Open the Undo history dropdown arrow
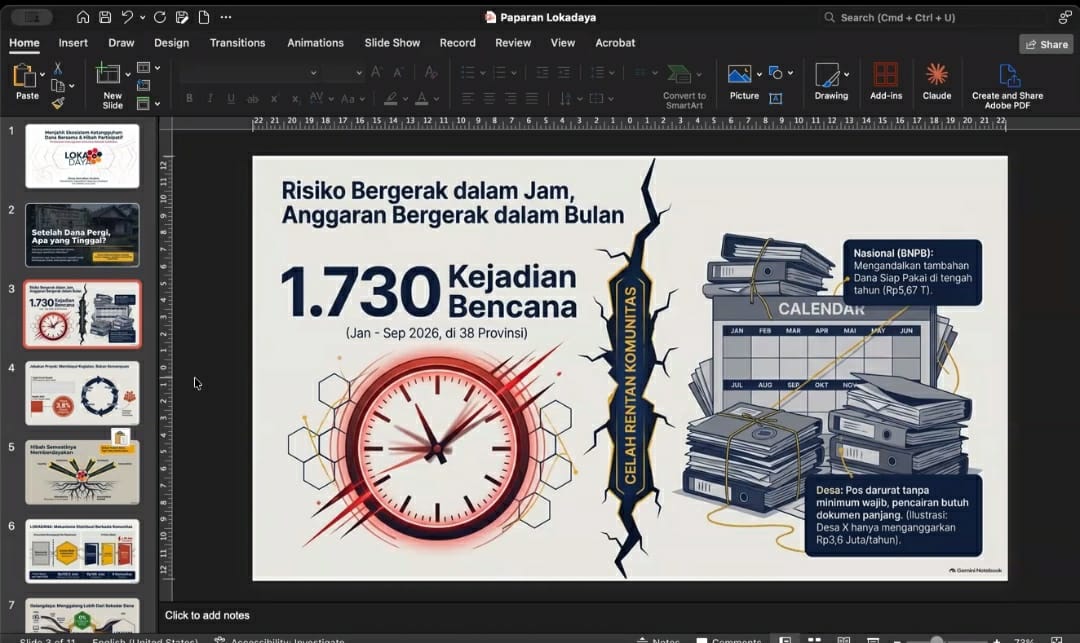The image size is (1080, 643). [143, 17]
